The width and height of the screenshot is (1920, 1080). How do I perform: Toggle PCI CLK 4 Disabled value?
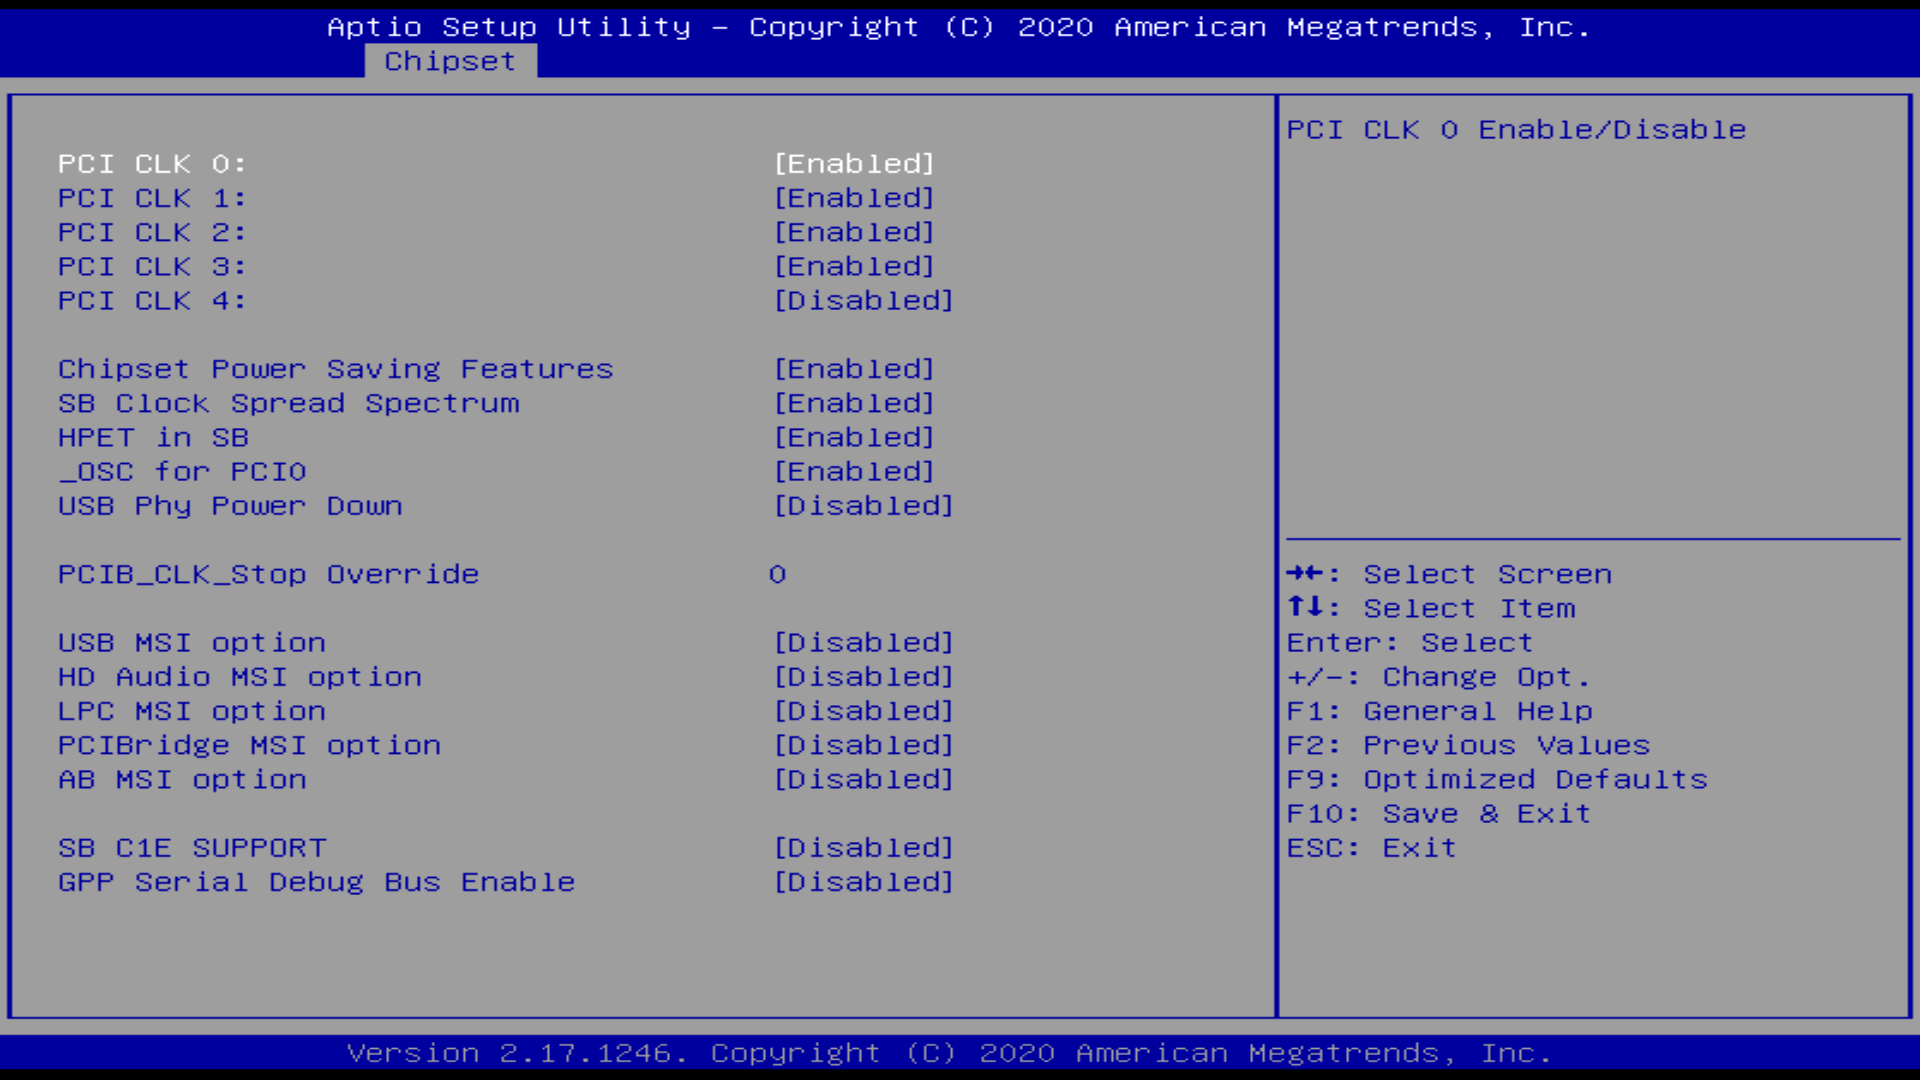tap(863, 301)
